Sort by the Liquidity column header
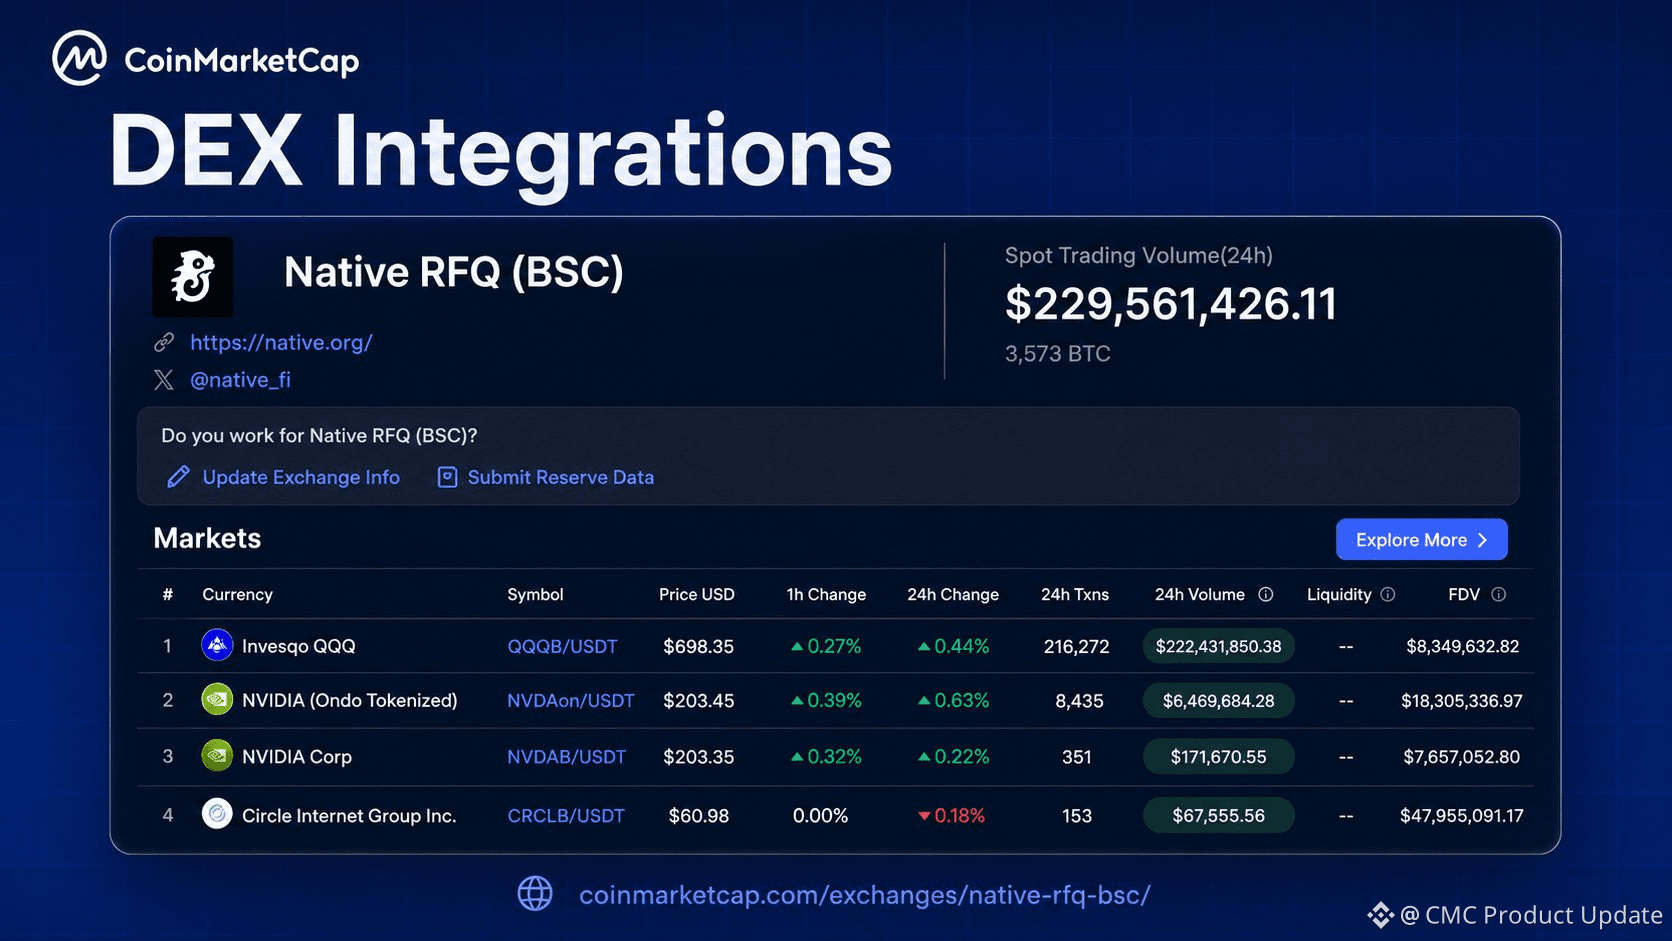1672x941 pixels. click(x=1339, y=594)
